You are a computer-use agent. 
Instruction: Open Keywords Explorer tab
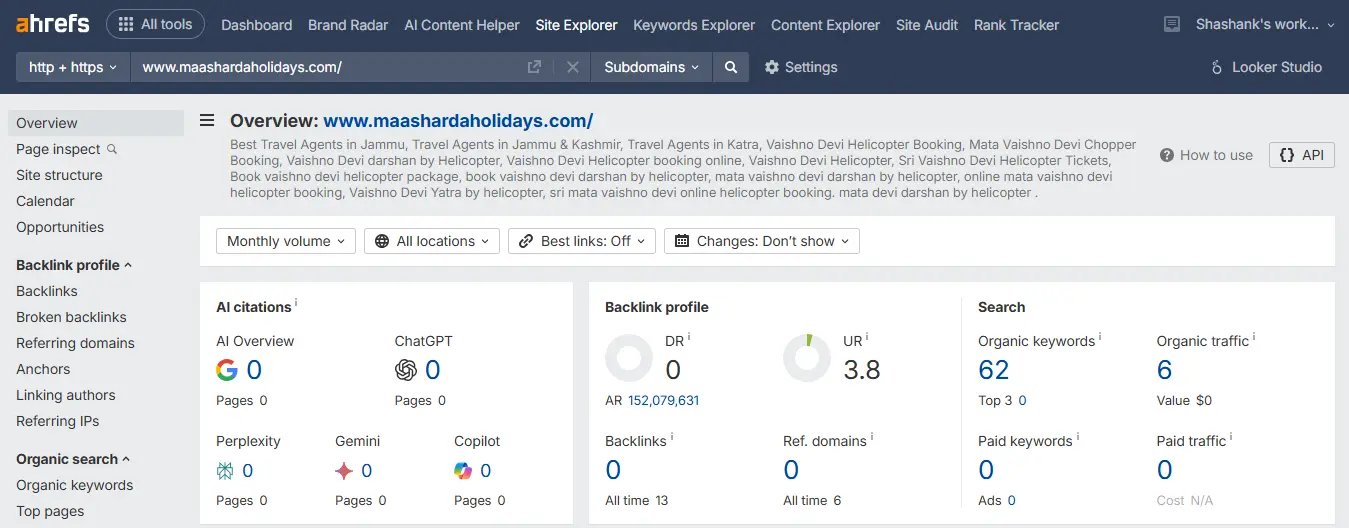pyautogui.click(x=694, y=25)
